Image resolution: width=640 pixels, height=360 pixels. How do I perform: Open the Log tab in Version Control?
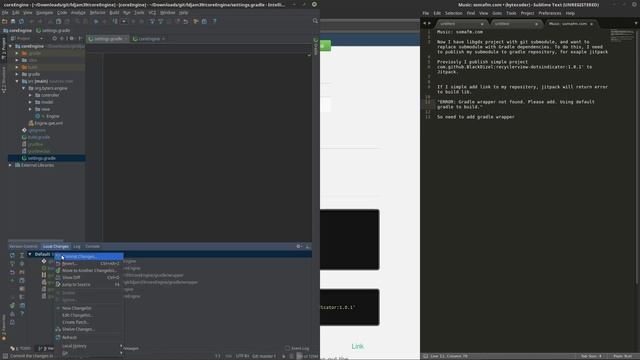pos(77,247)
